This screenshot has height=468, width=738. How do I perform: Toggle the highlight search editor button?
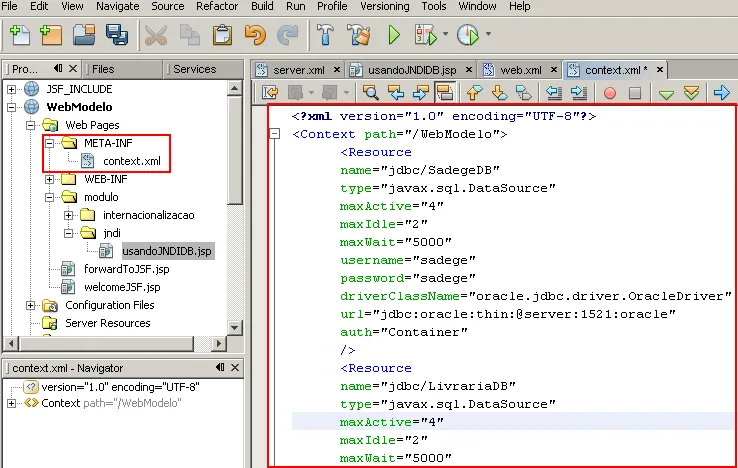446,93
